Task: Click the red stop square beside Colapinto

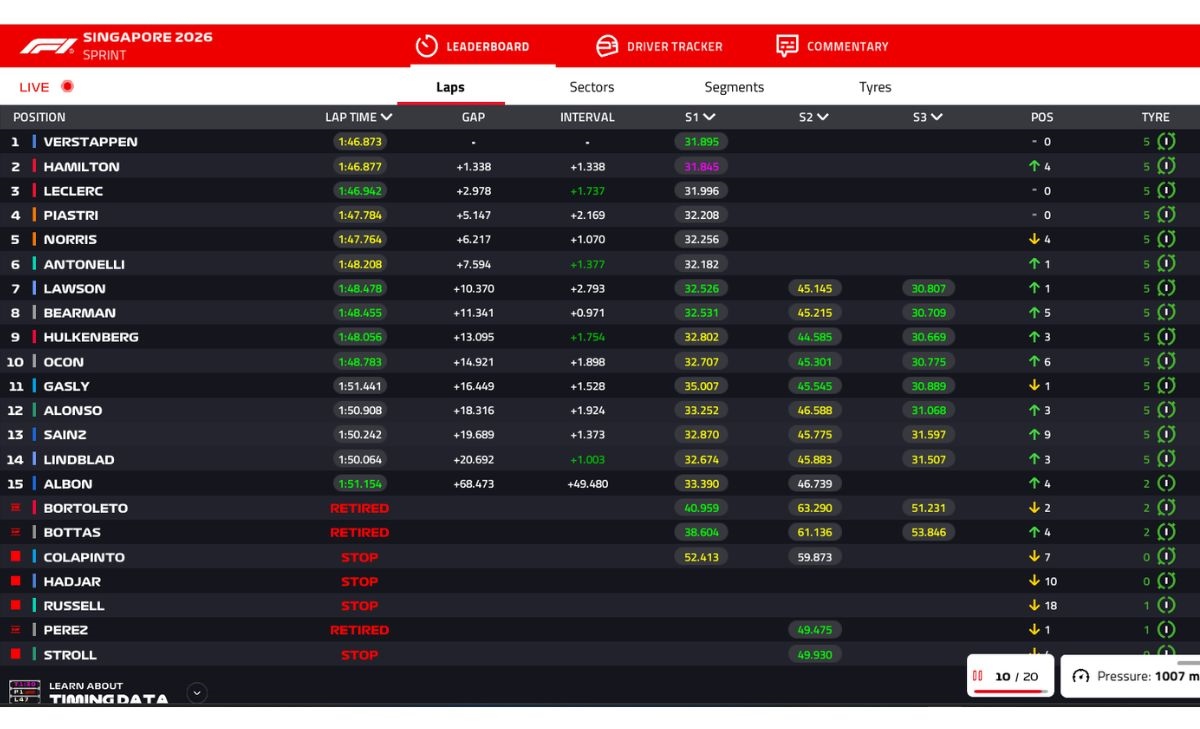Action: (15, 557)
